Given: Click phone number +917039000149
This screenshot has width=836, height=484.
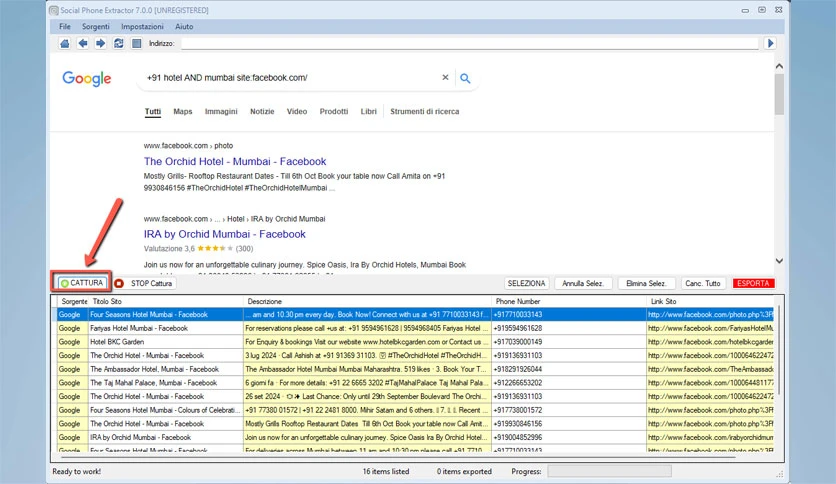Looking at the screenshot, I should click(518, 342).
